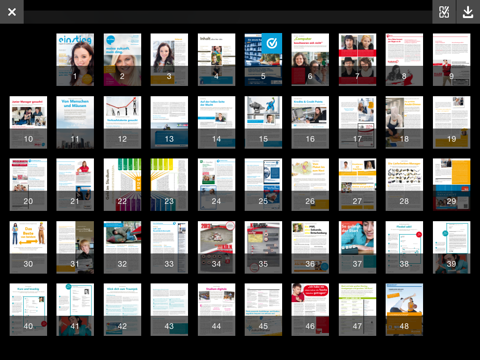Open page 6 thumbnail
Viewport: 480px width, 360px height.
[310, 60]
